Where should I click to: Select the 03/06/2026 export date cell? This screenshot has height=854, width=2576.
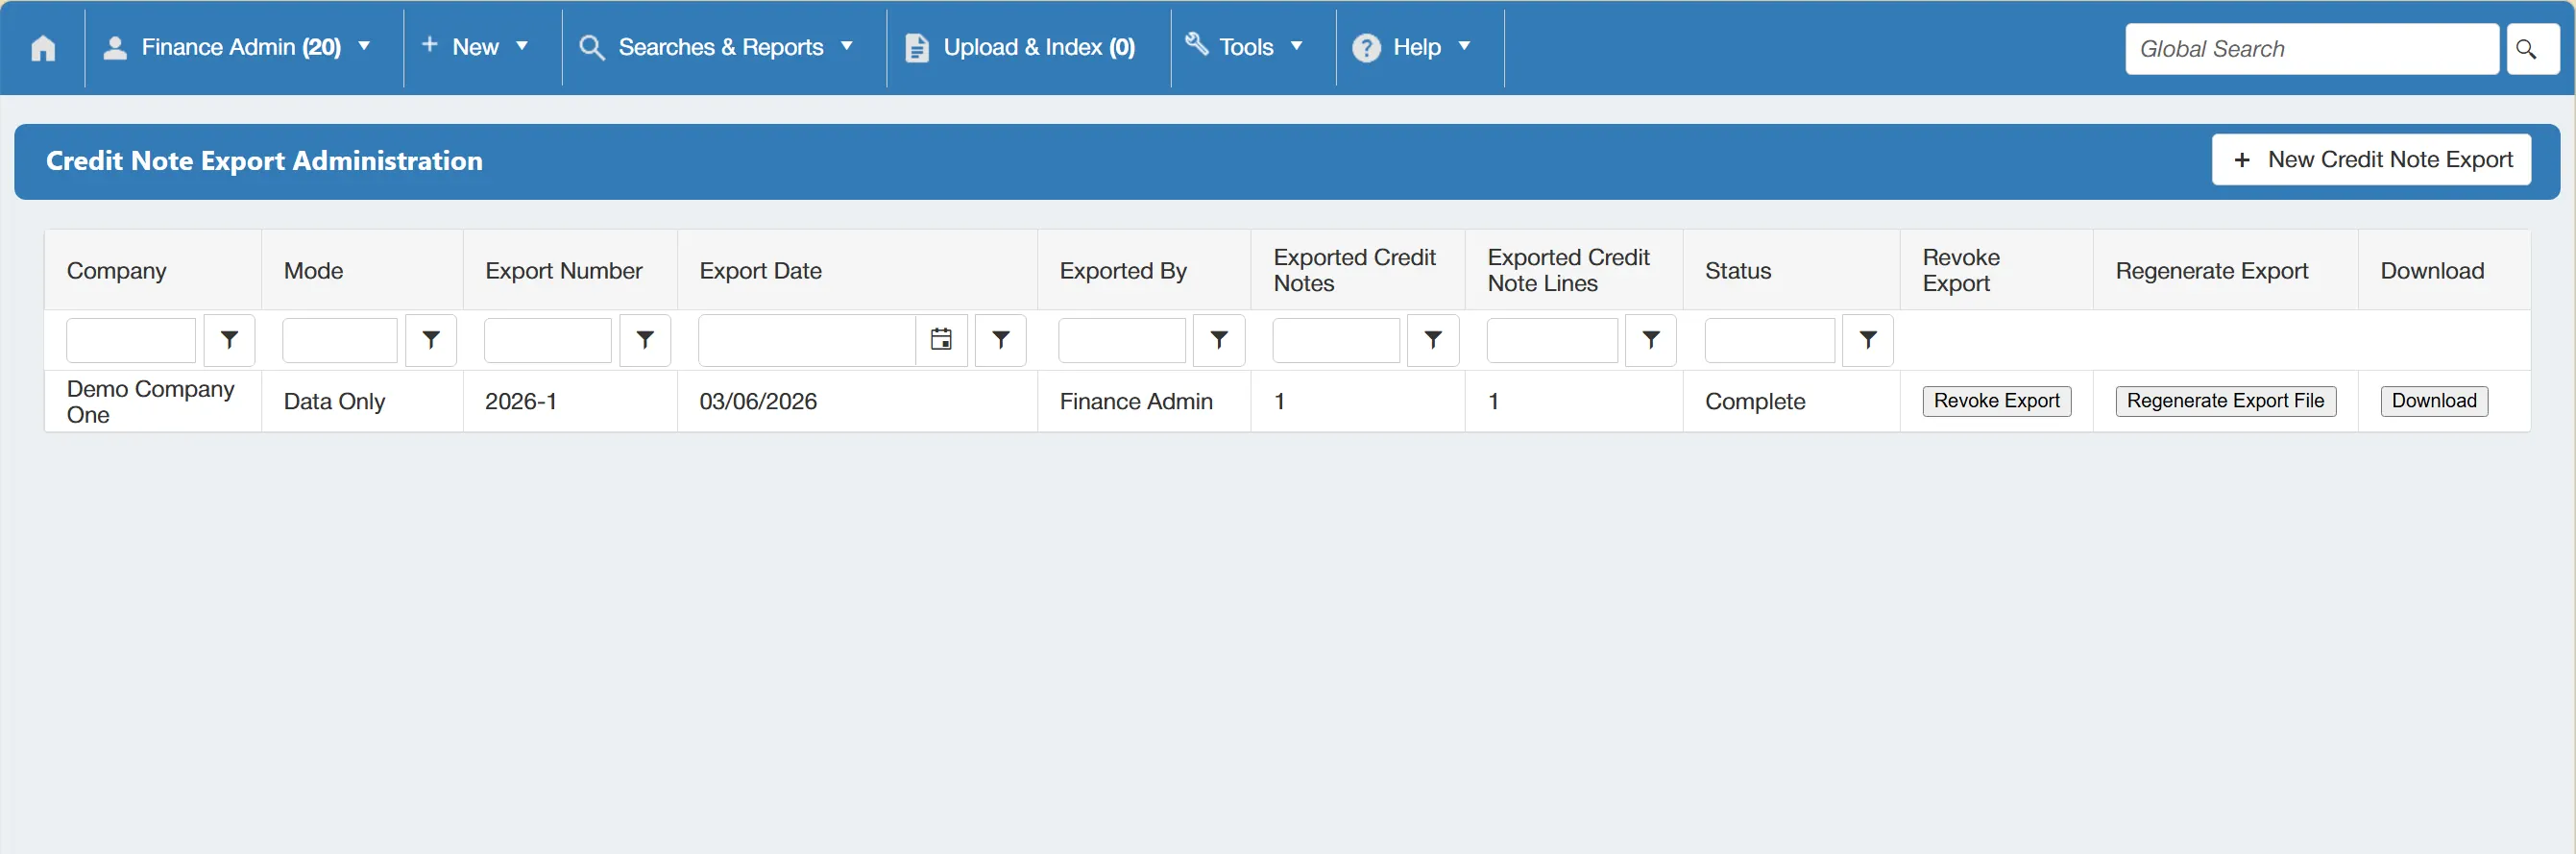857,401
